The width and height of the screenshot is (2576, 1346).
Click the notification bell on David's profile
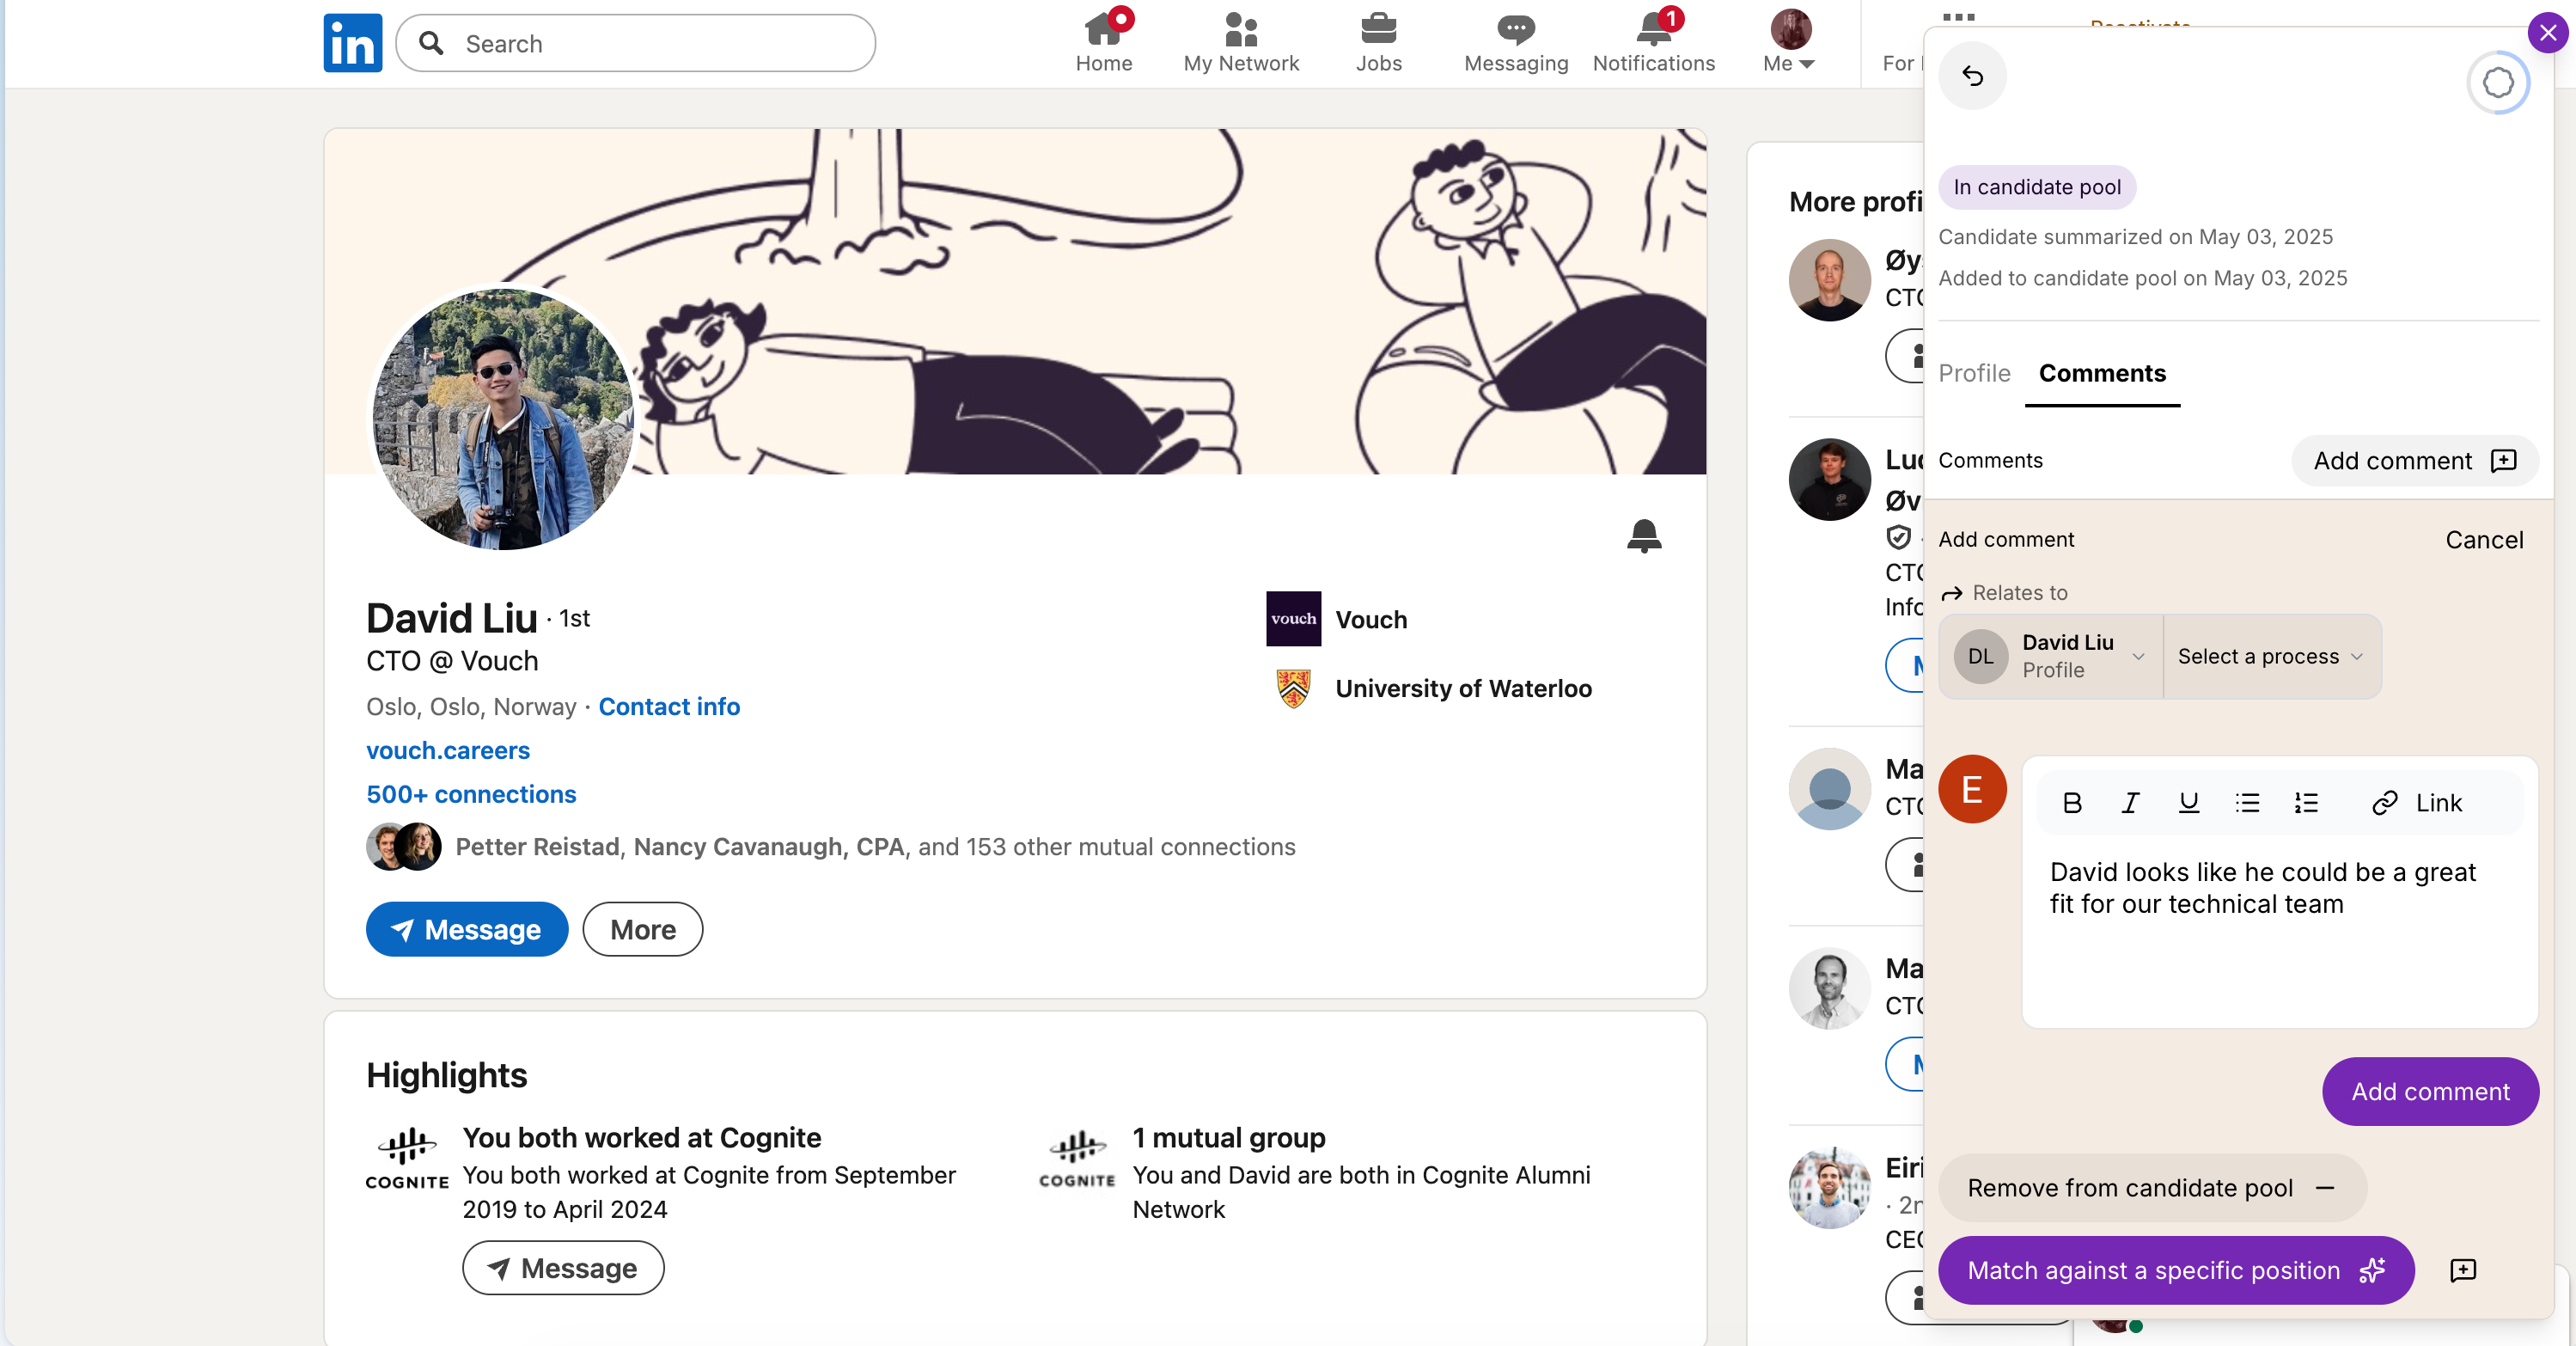(1643, 536)
